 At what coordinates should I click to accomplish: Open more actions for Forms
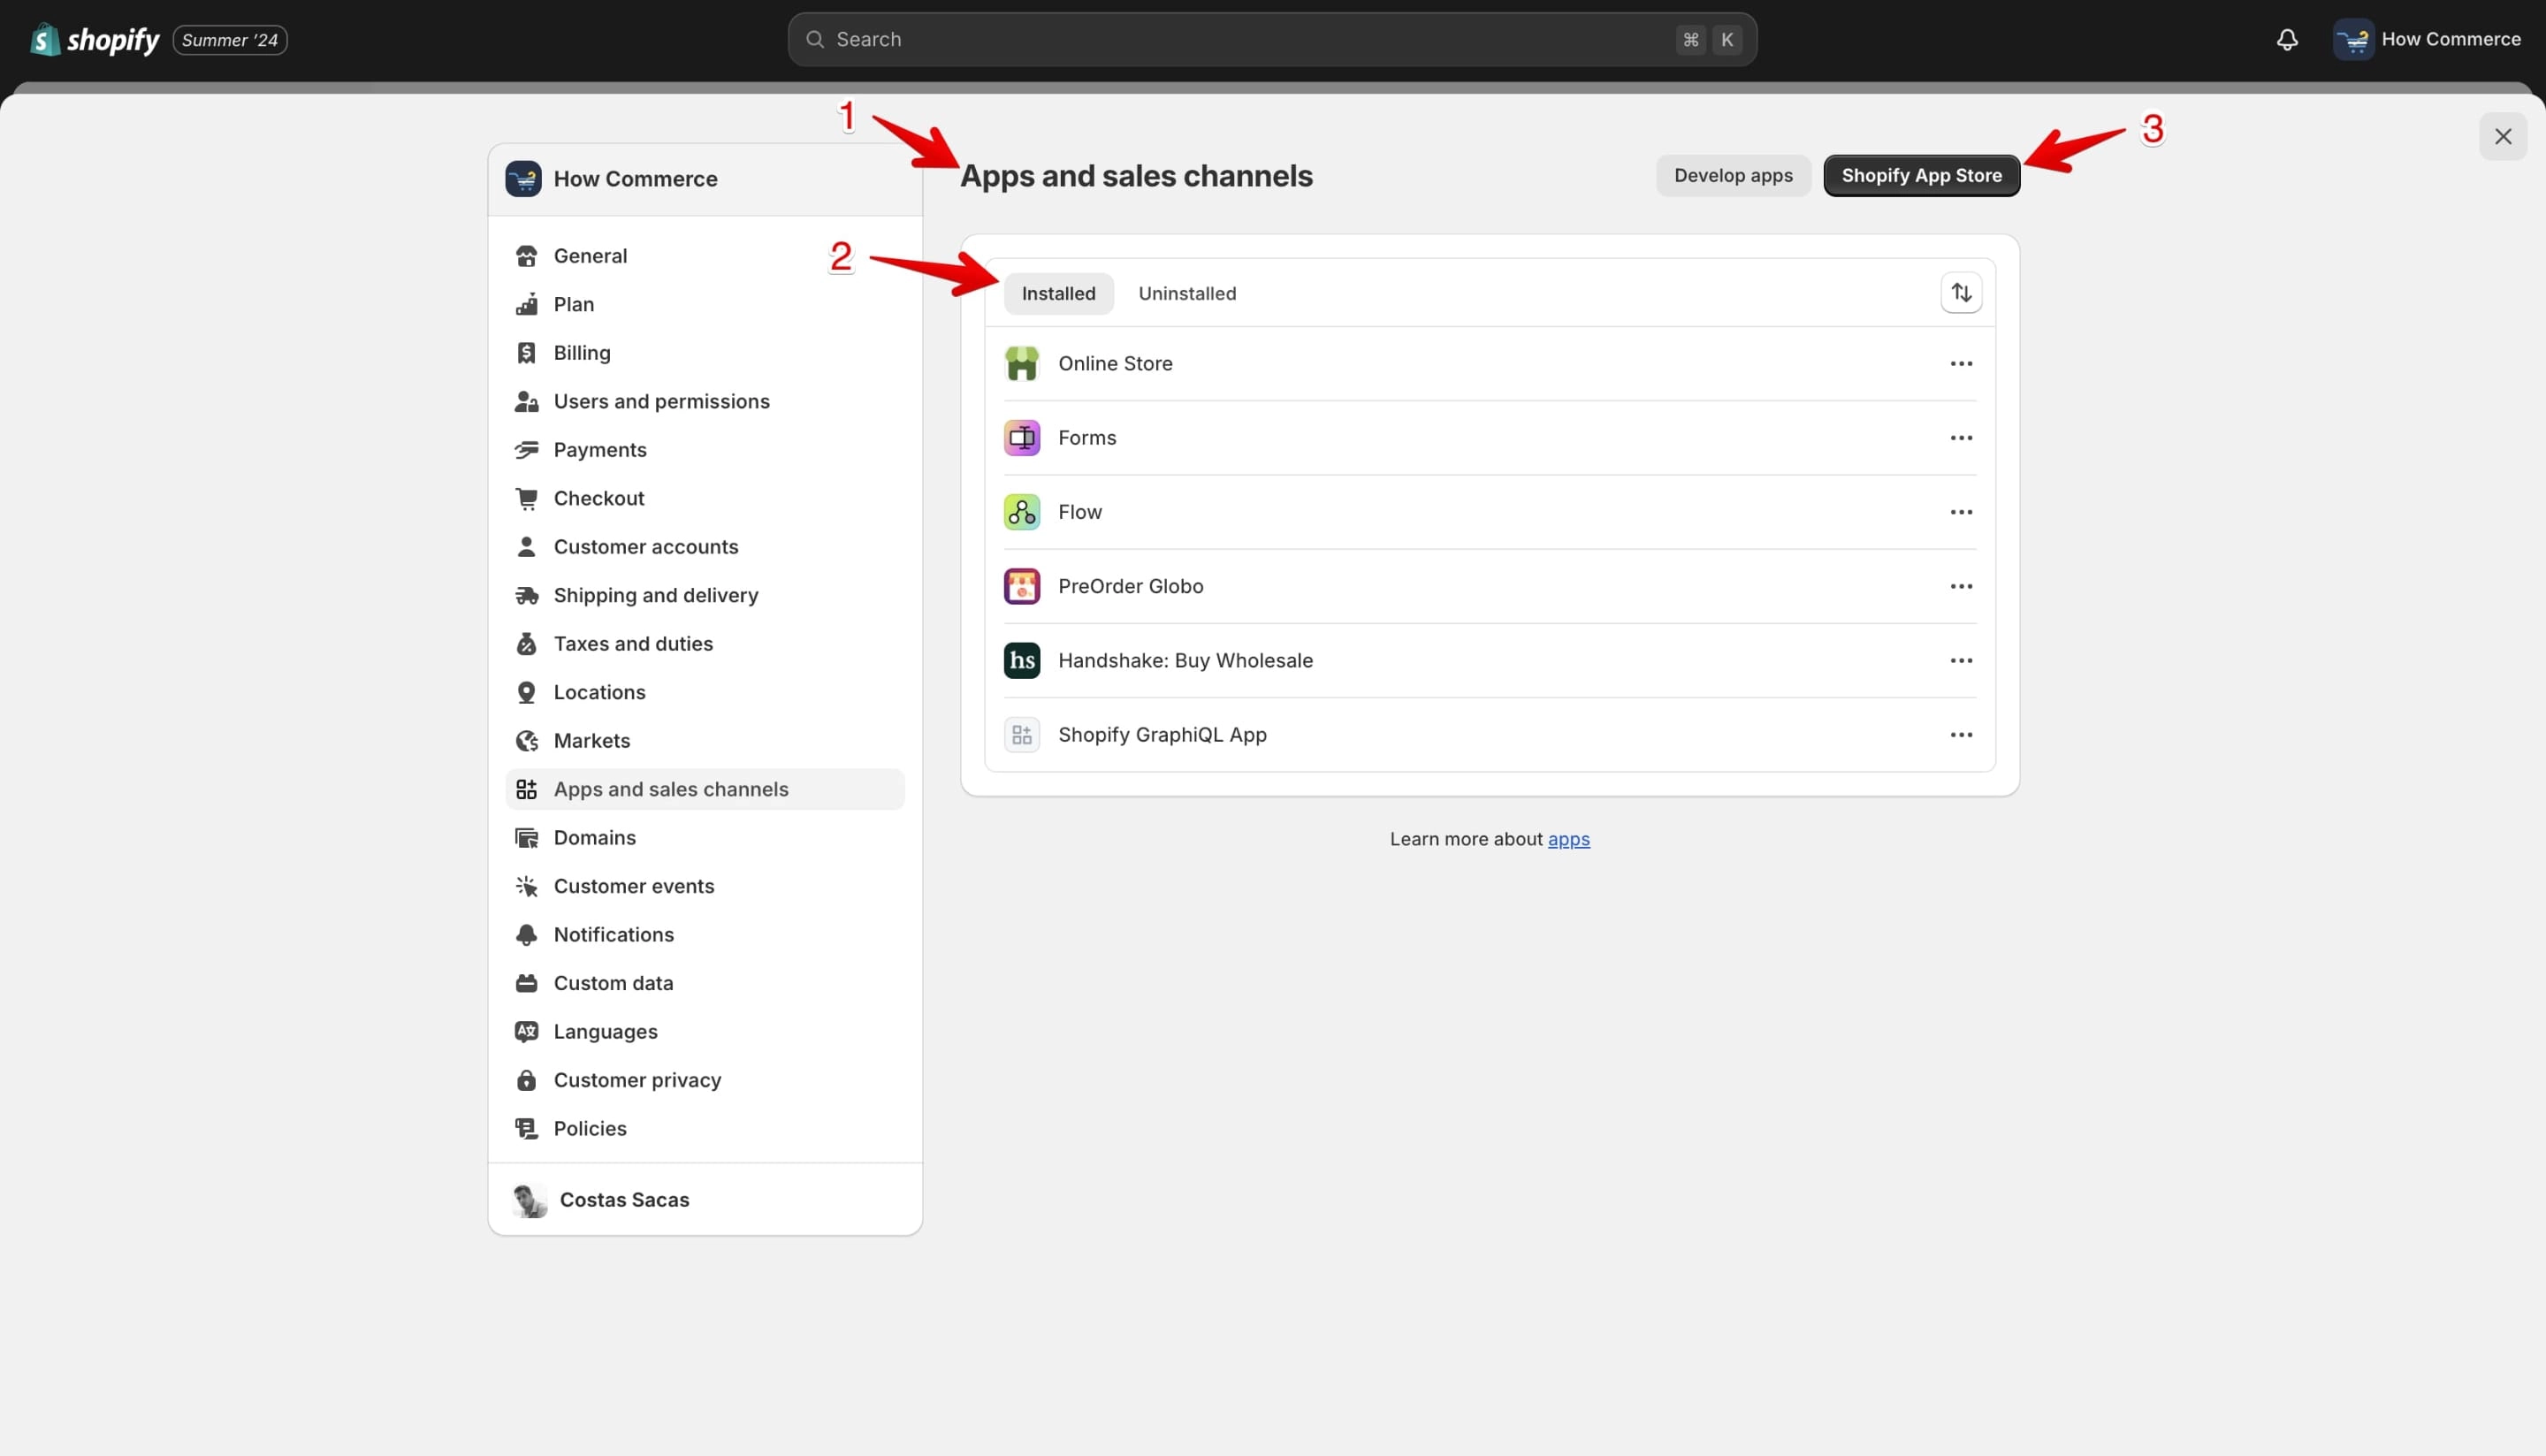(x=1961, y=438)
